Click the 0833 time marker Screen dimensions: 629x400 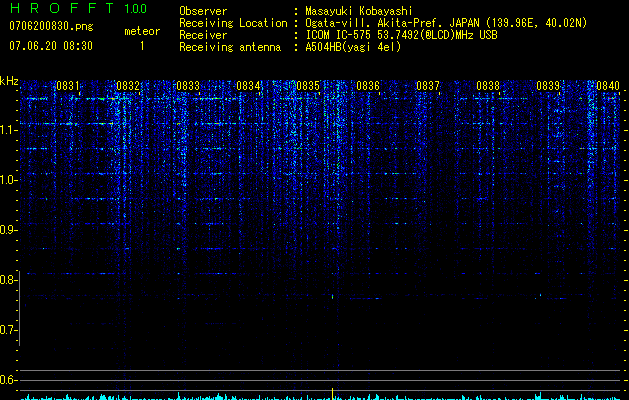[188, 86]
